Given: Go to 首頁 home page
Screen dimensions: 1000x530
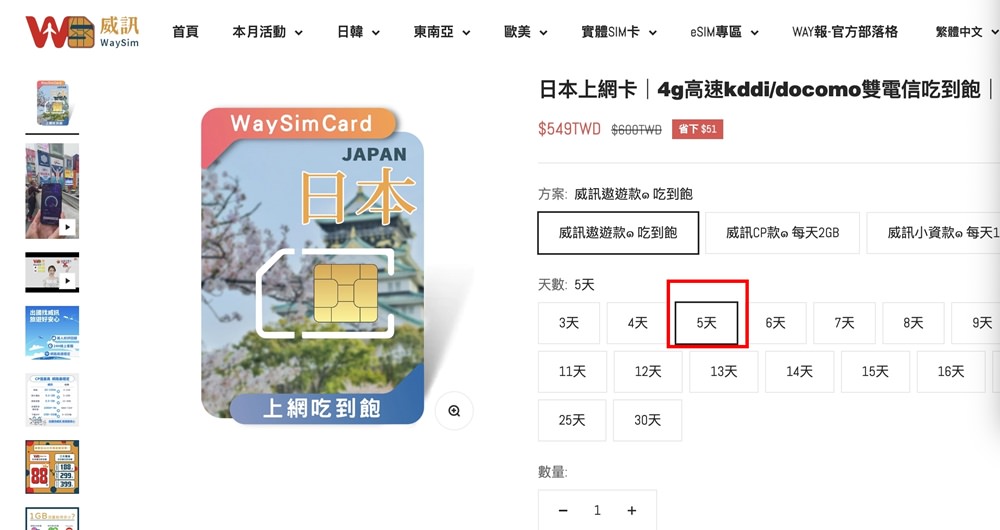Looking at the screenshot, I should pyautogui.click(x=186, y=32).
